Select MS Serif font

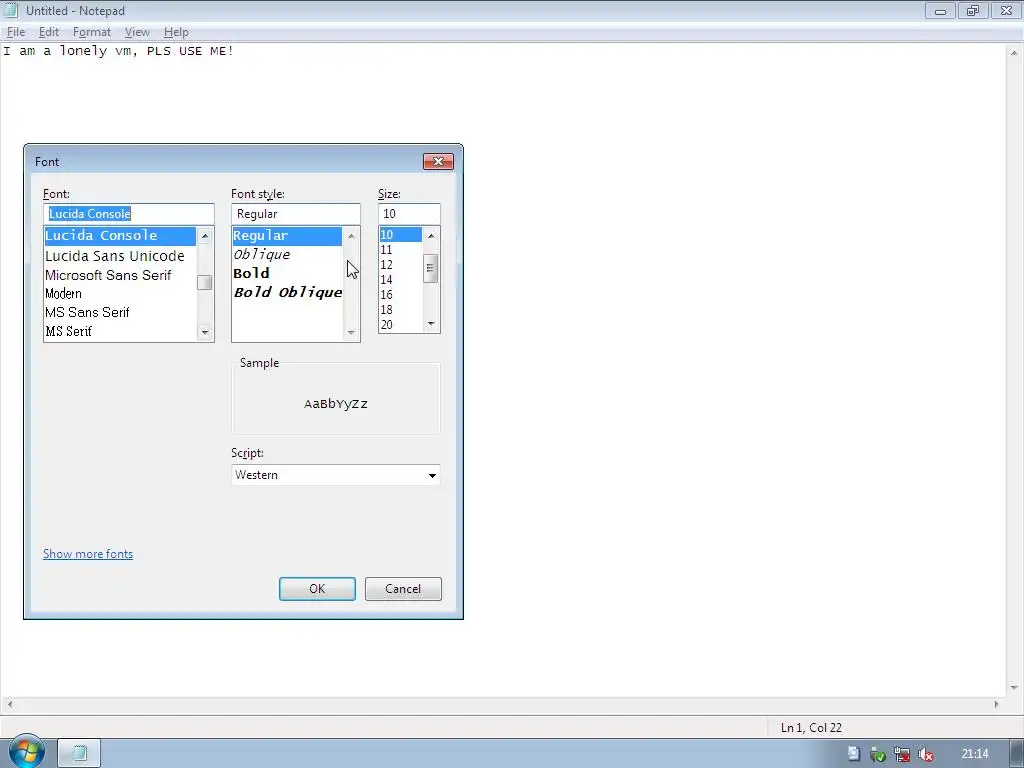[120, 331]
